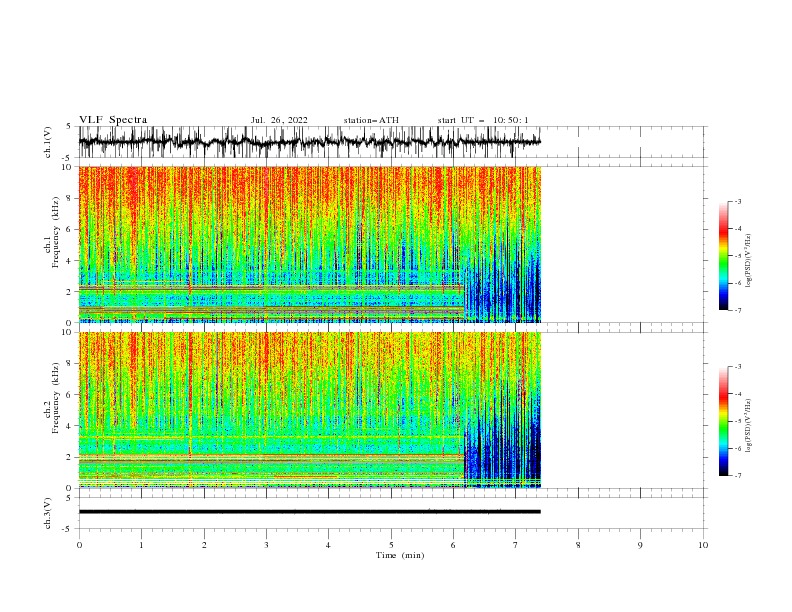792x612 pixels.
Task: Select the date "Jul. 26, 2022"
Action: 279,120
